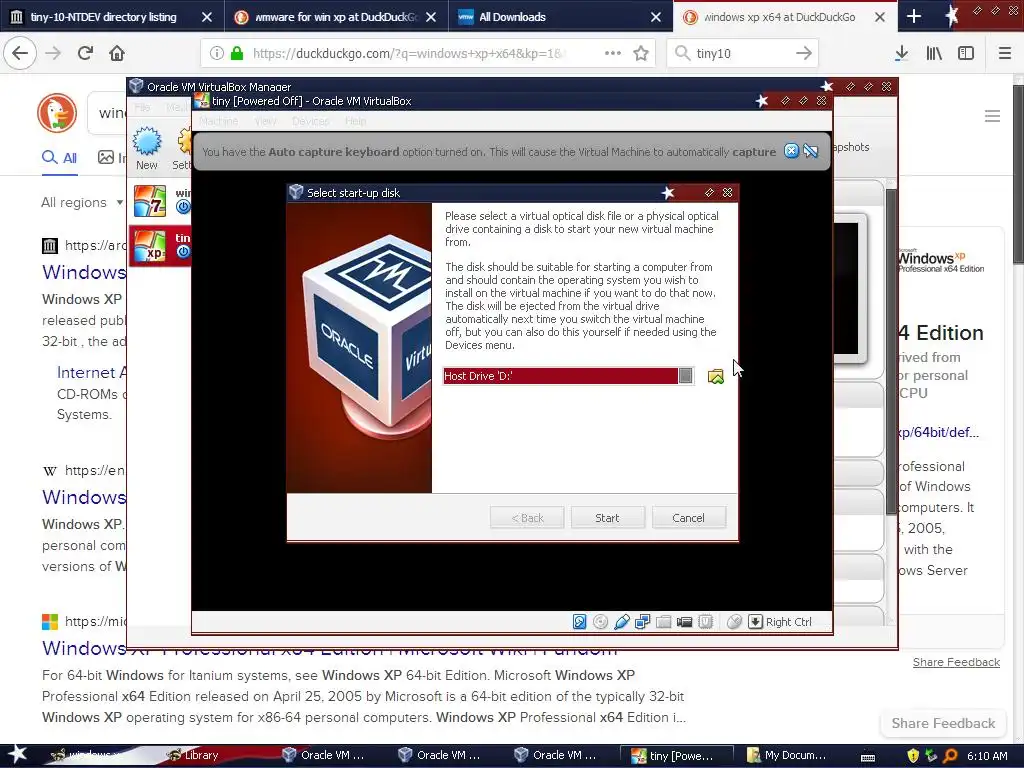This screenshot has width=1024, height=768.
Task: Click Share Feedback button at bottom right
Action: coord(943,723)
